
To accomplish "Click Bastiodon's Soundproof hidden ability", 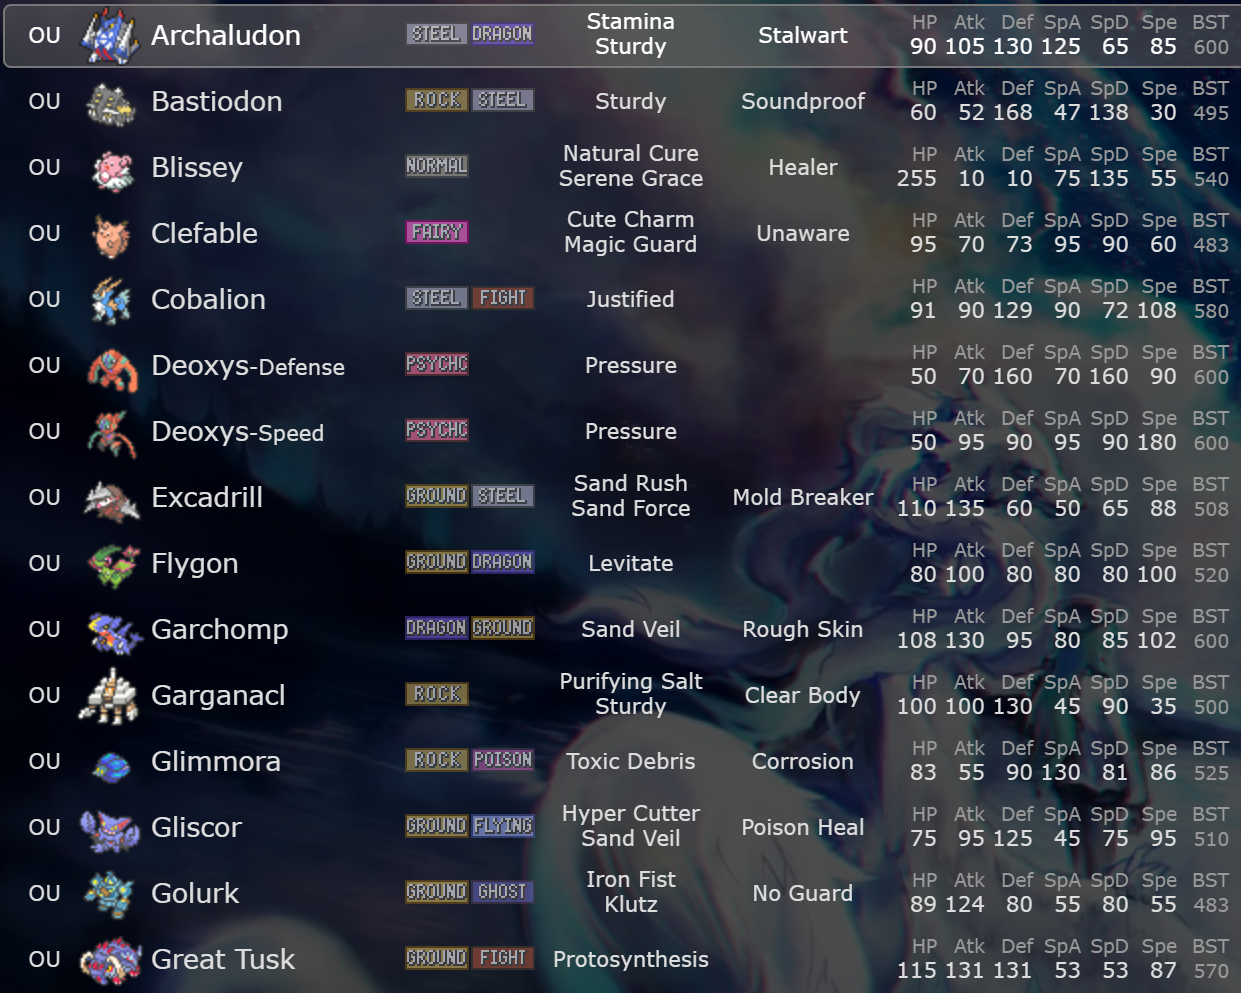I will click(803, 101).
